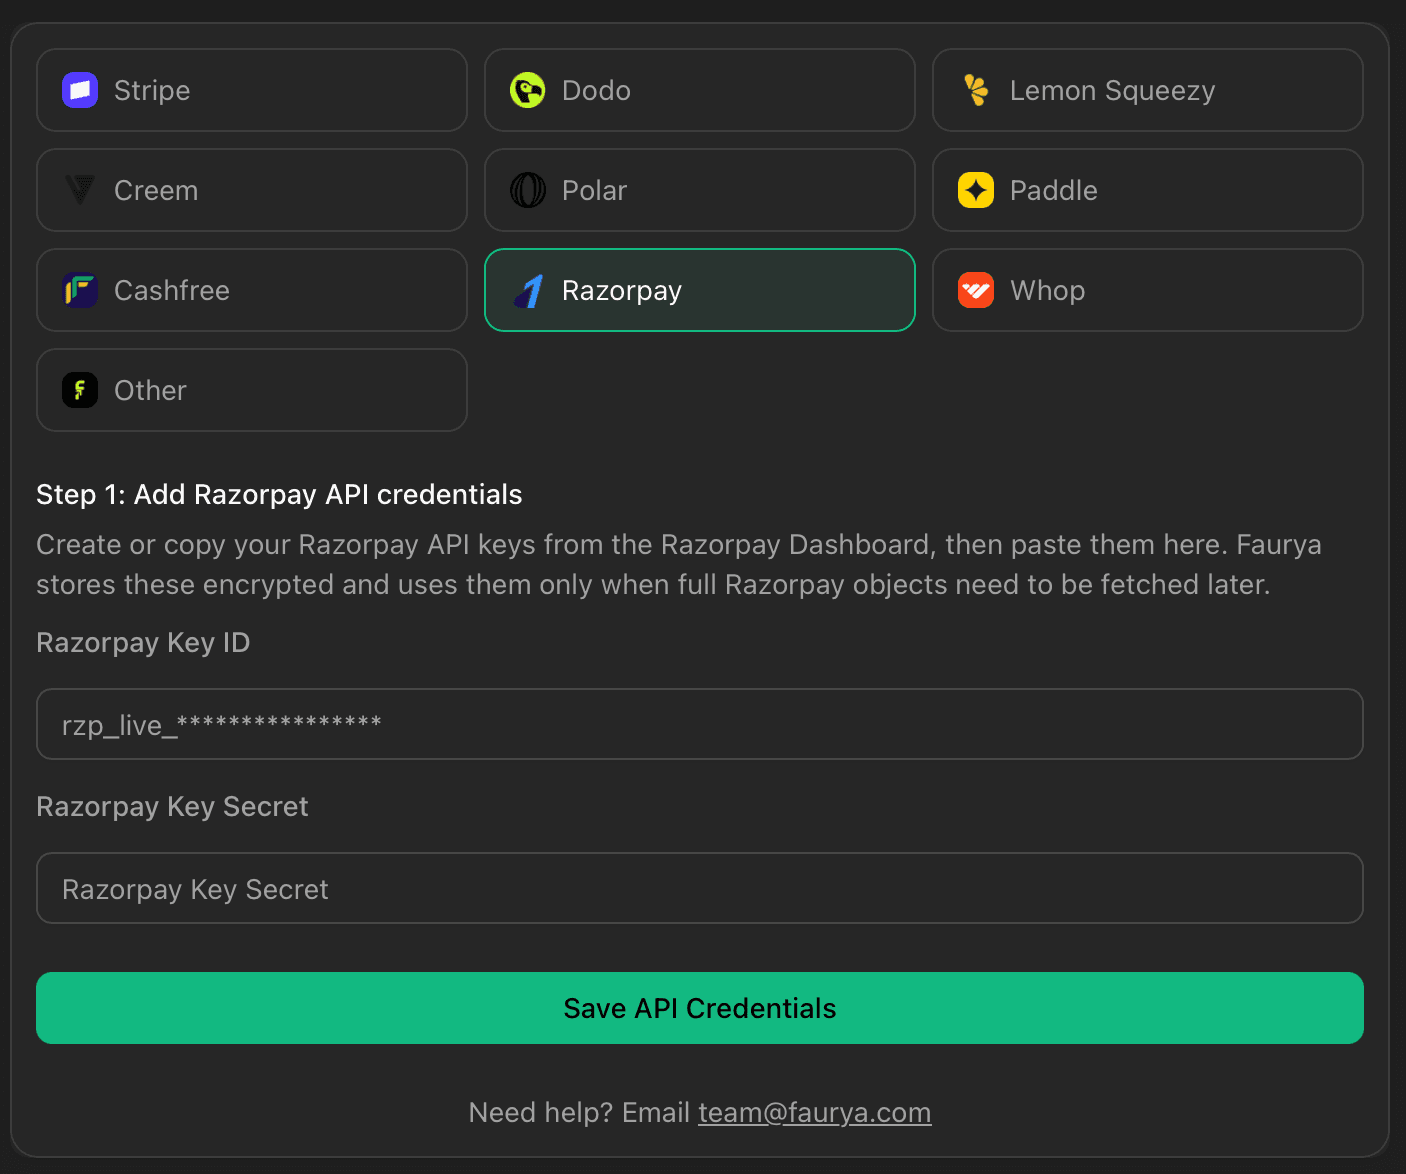The width and height of the screenshot is (1406, 1174).
Task: Focus the Razorpay Key Secret field
Action: [700, 888]
